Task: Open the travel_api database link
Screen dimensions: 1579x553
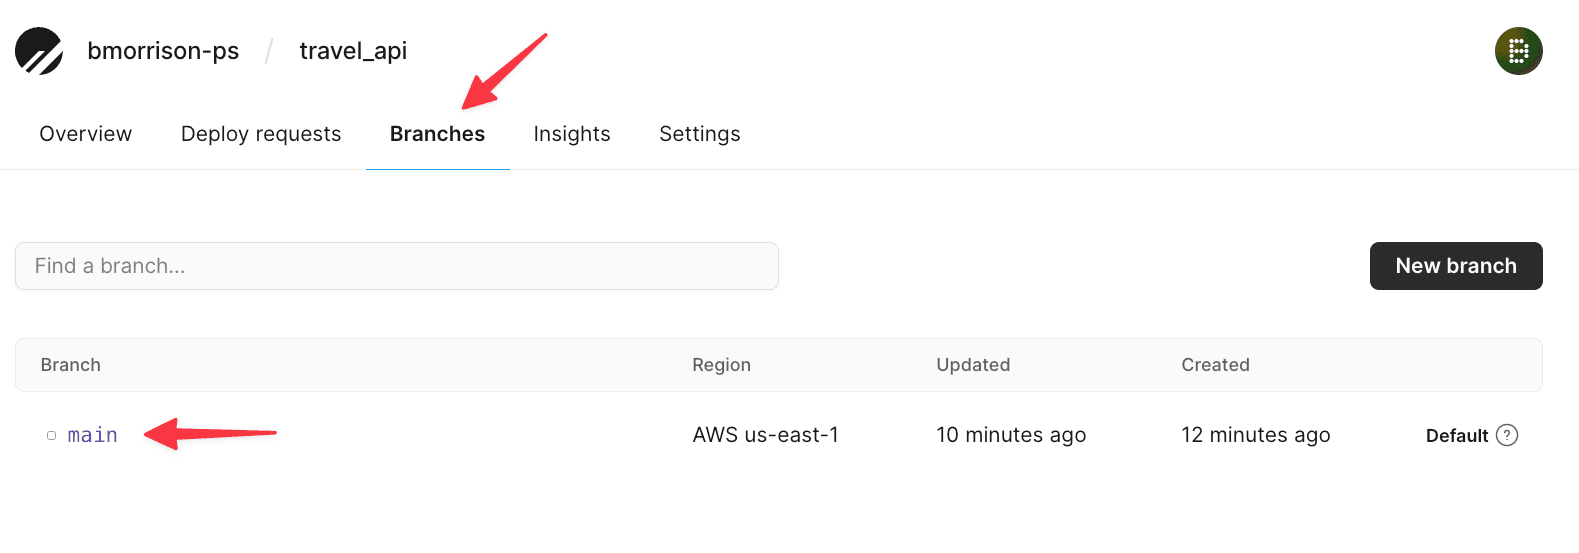Action: [353, 51]
